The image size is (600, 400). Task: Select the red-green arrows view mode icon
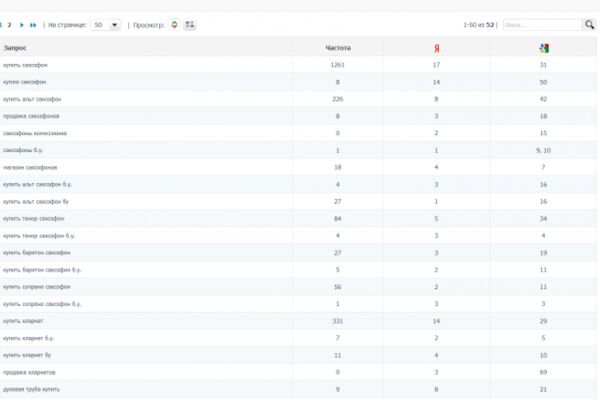click(x=174, y=25)
